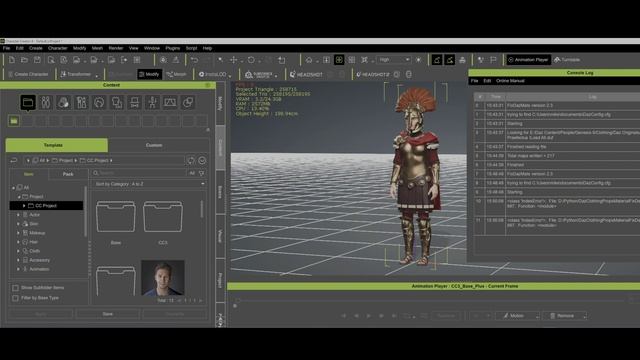Image resolution: width=640 pixels, height=360 pixels.
Task: Open the Character menu
Action: 58,48
